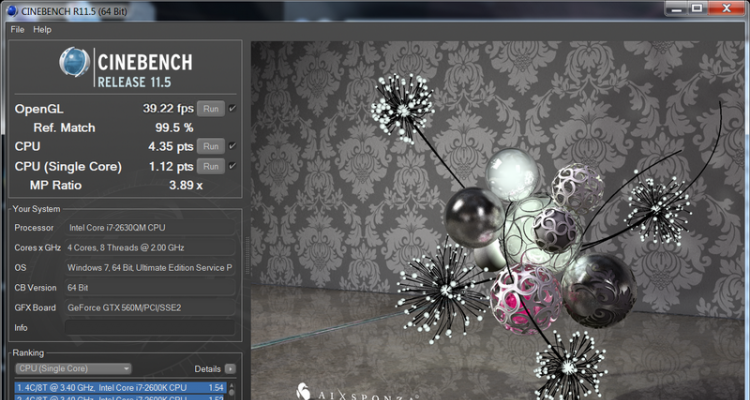The width and height of the screenshot is (750, 400).
Task: Minimize the Cinebench window
Action: pos(661,9)
